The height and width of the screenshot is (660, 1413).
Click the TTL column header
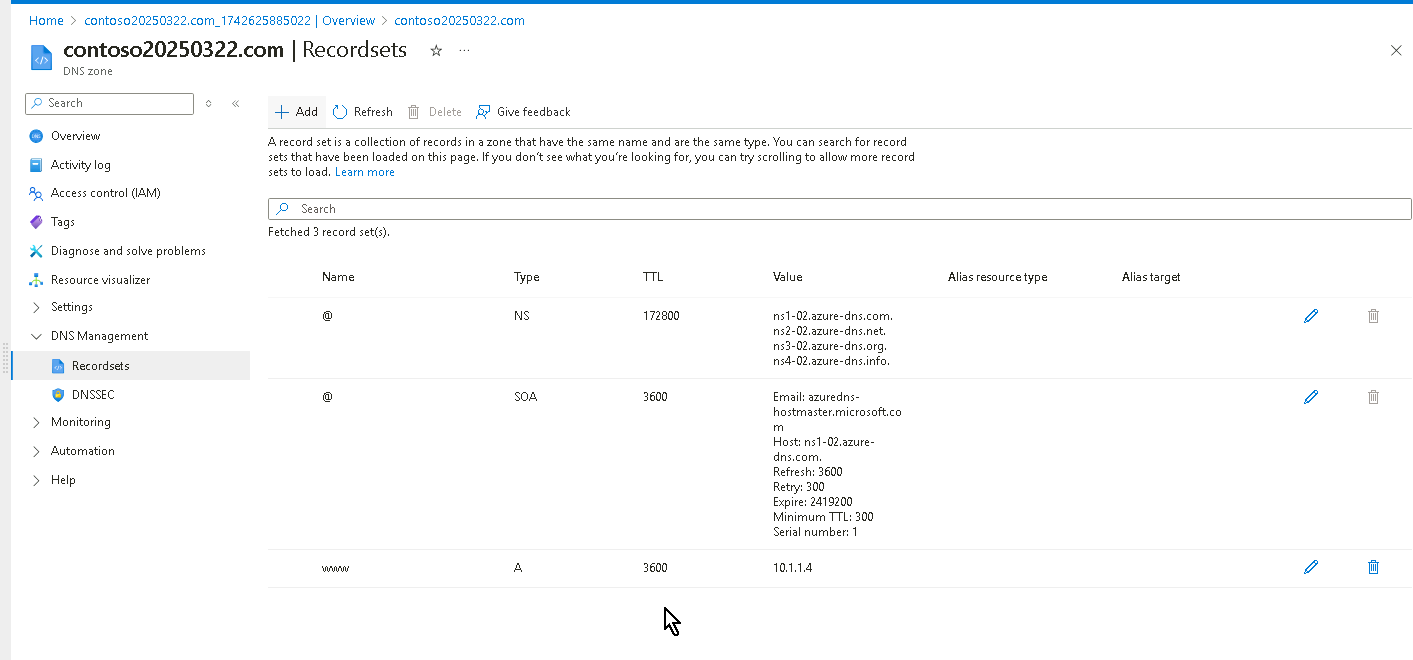coord(653,277)
